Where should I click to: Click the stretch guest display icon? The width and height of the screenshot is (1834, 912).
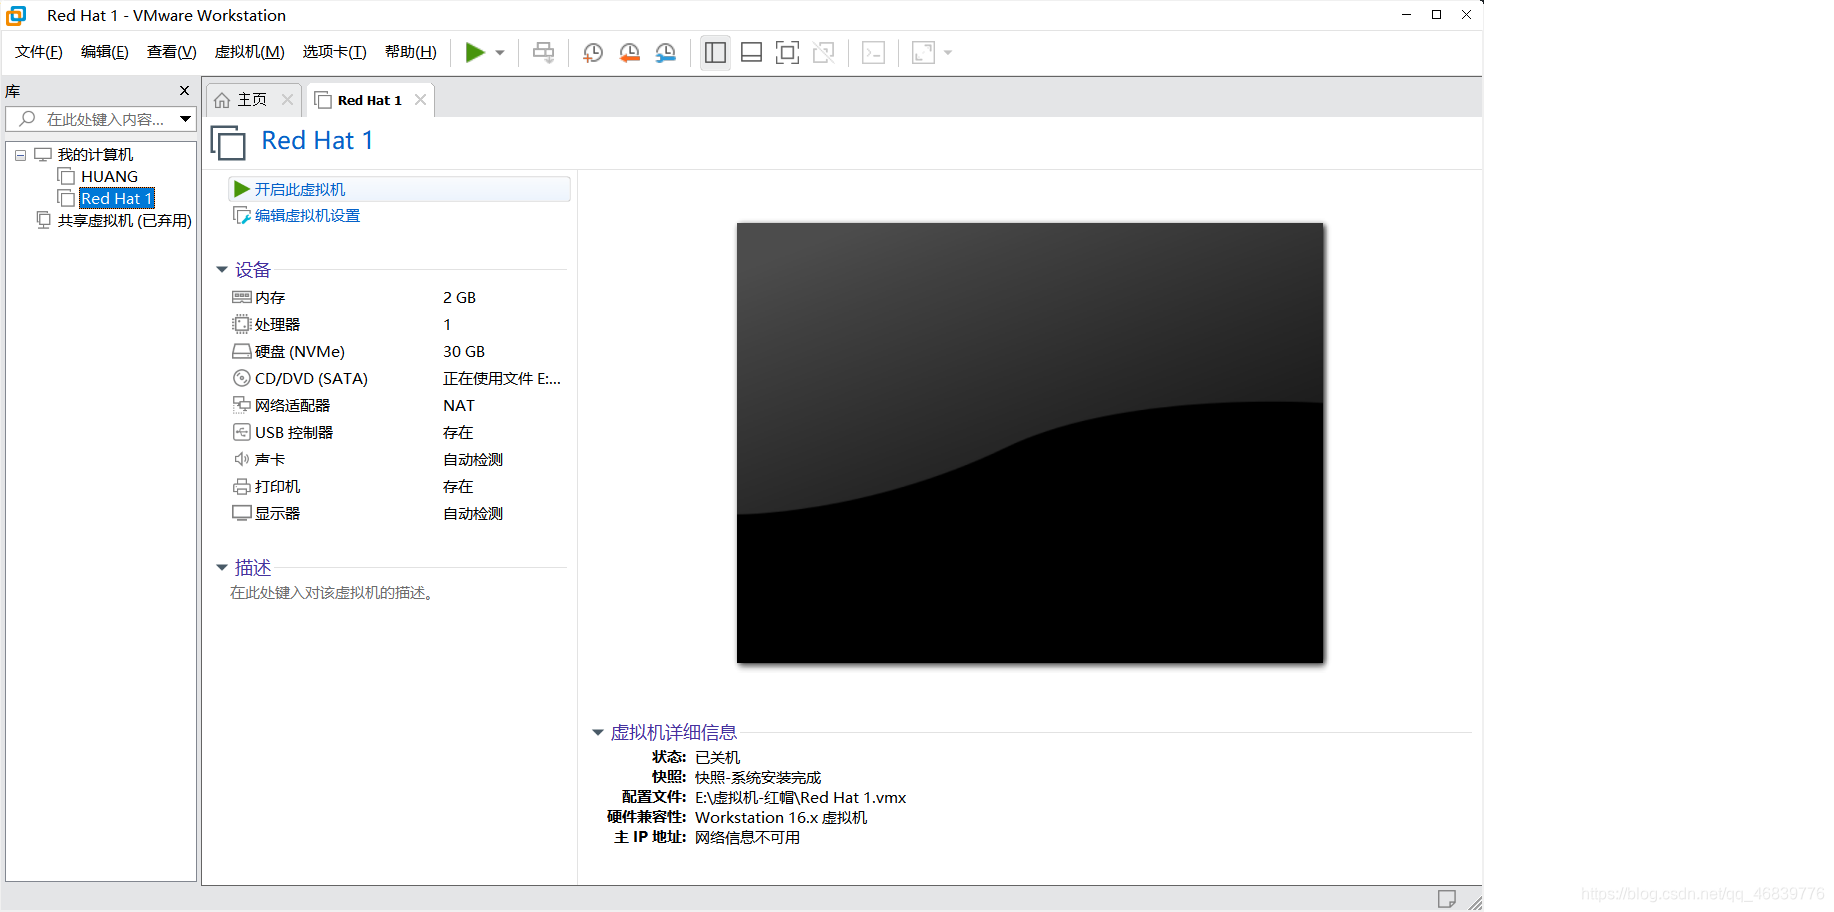click(x=923, y=53)
